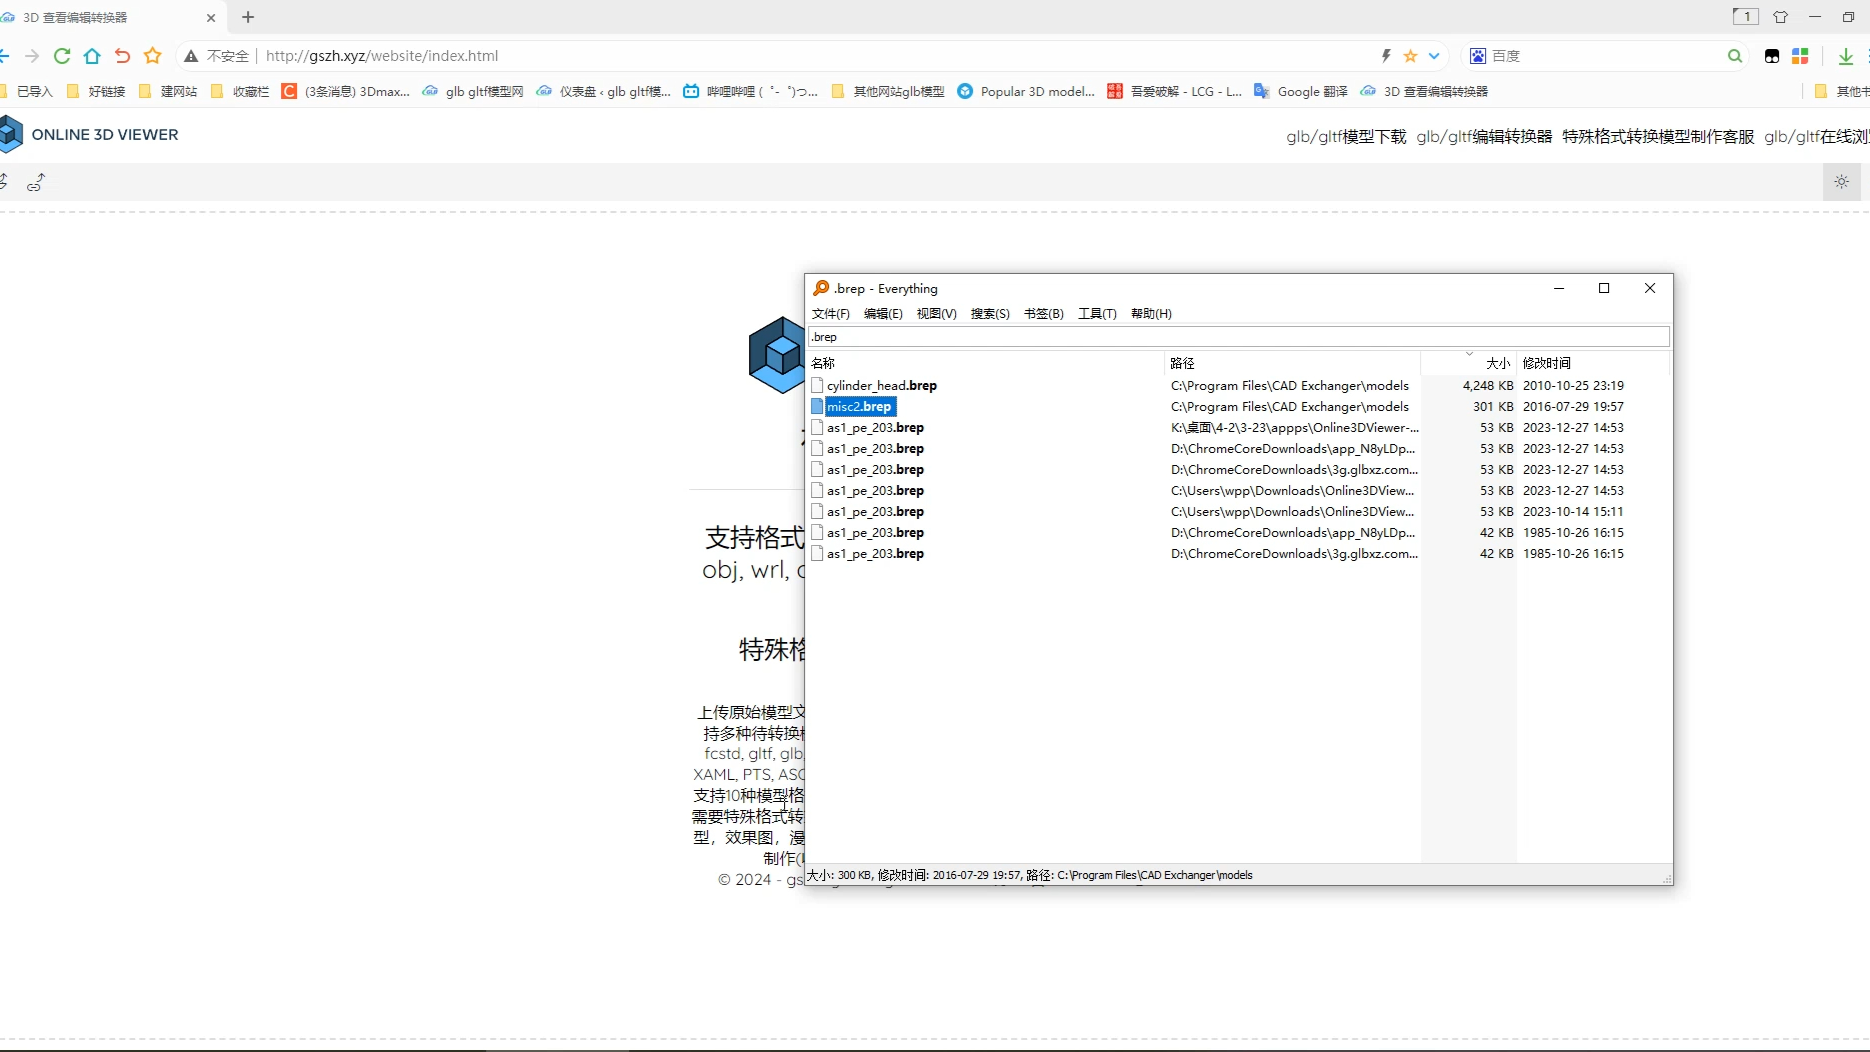
Task: Open the 3Dmax bookmark
Action: pos(346,91)
